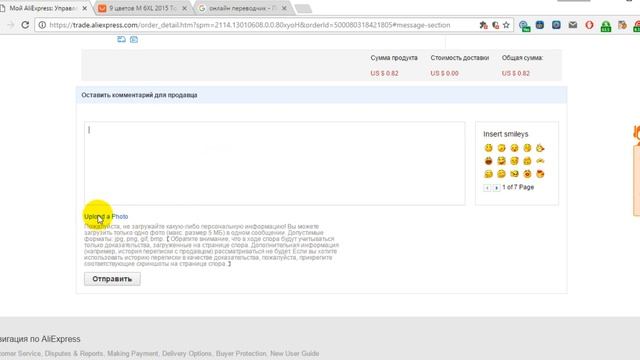
Task: Insert the last smiley in the middle row
Action: click(x=540, y=161)
